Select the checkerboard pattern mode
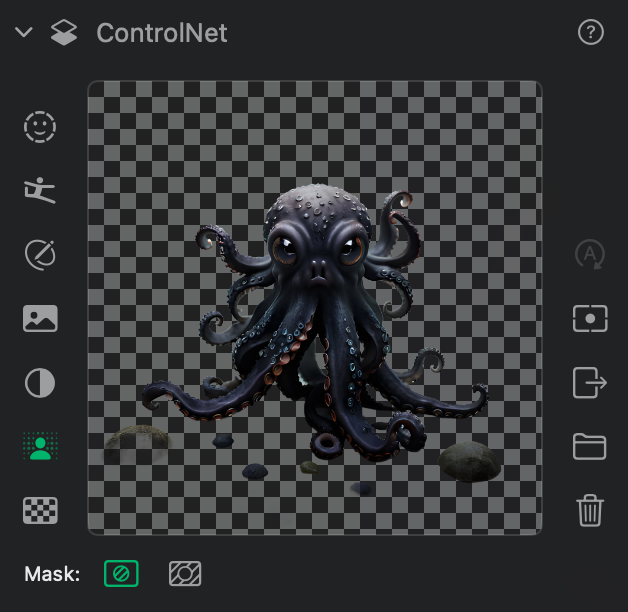The image size is (628, 612). click(x=40, y=510)
